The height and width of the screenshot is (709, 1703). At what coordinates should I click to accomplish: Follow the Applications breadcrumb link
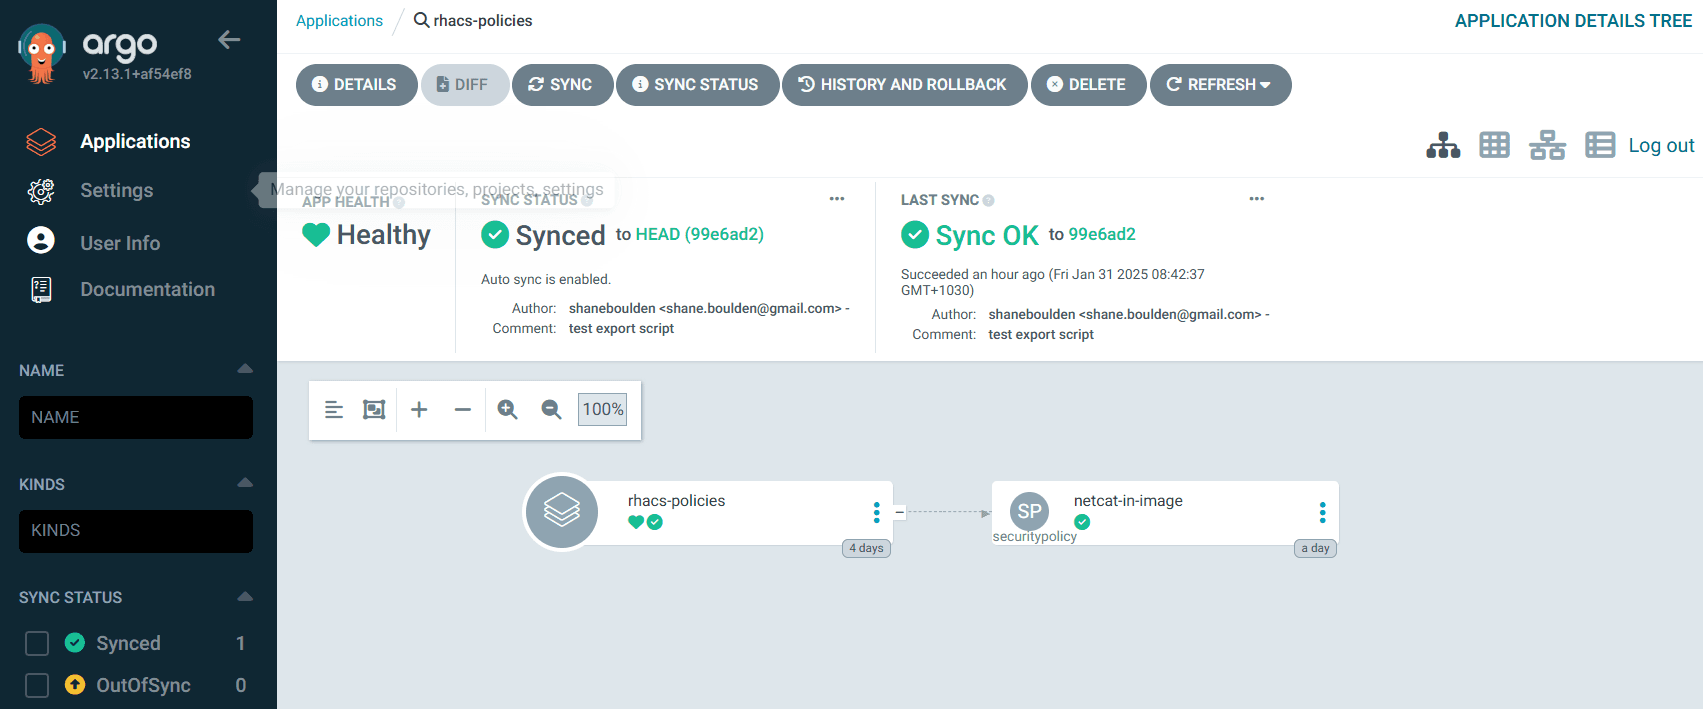tap(339, 20)
